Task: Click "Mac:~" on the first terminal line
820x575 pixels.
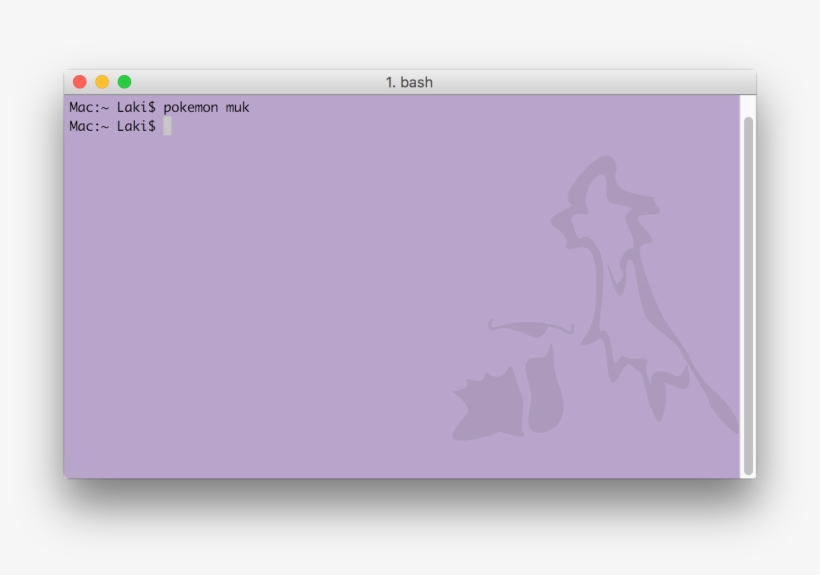Action: [x=88, y=107]
